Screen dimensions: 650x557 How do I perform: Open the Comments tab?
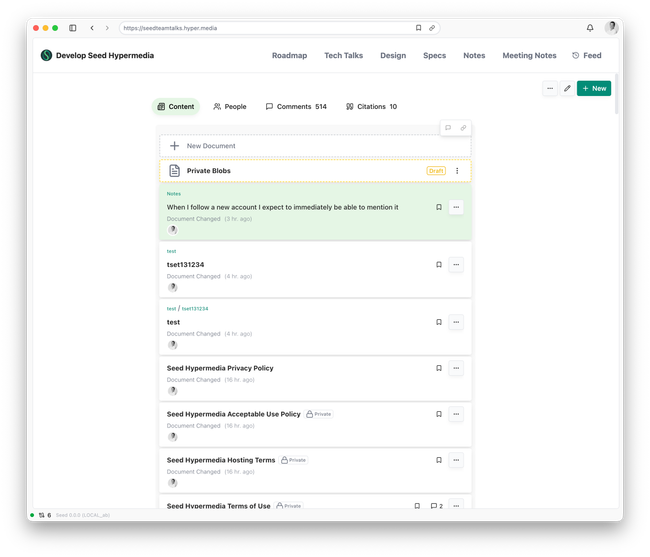pyautogui.click(x=295, y=106)
